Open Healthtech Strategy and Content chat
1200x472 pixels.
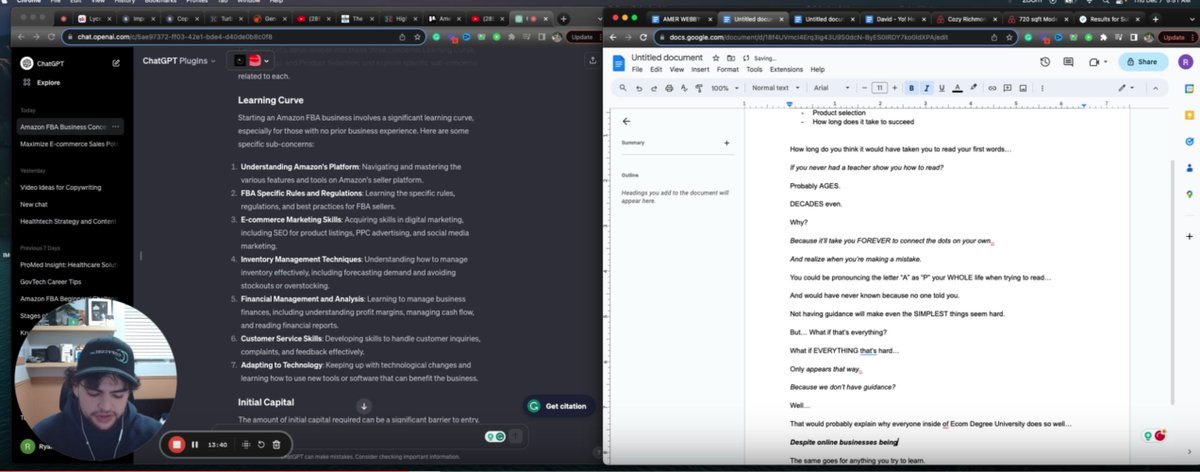coord(68,221)
